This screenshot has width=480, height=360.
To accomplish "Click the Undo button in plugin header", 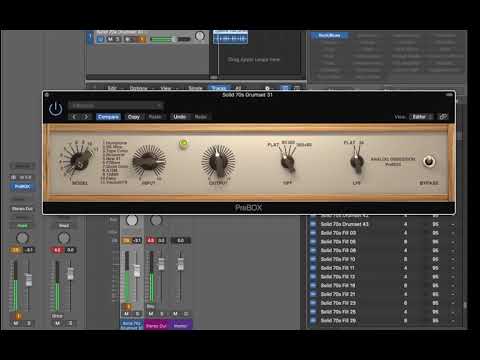I will pos(180,117).
